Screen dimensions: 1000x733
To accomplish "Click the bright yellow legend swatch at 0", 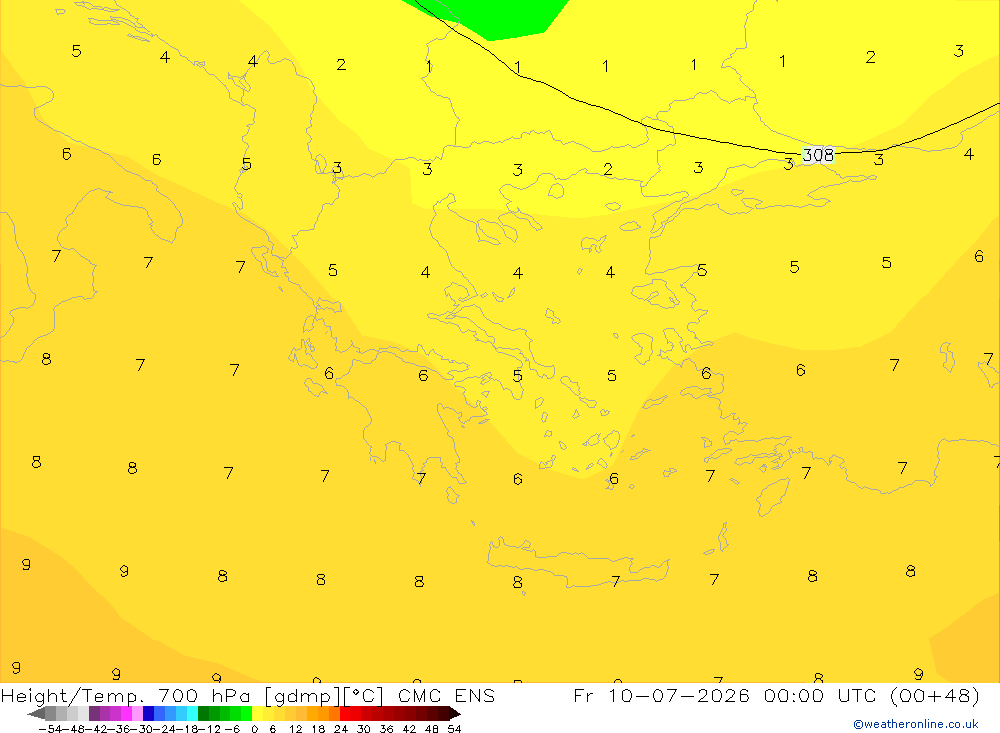I will 258,714.
